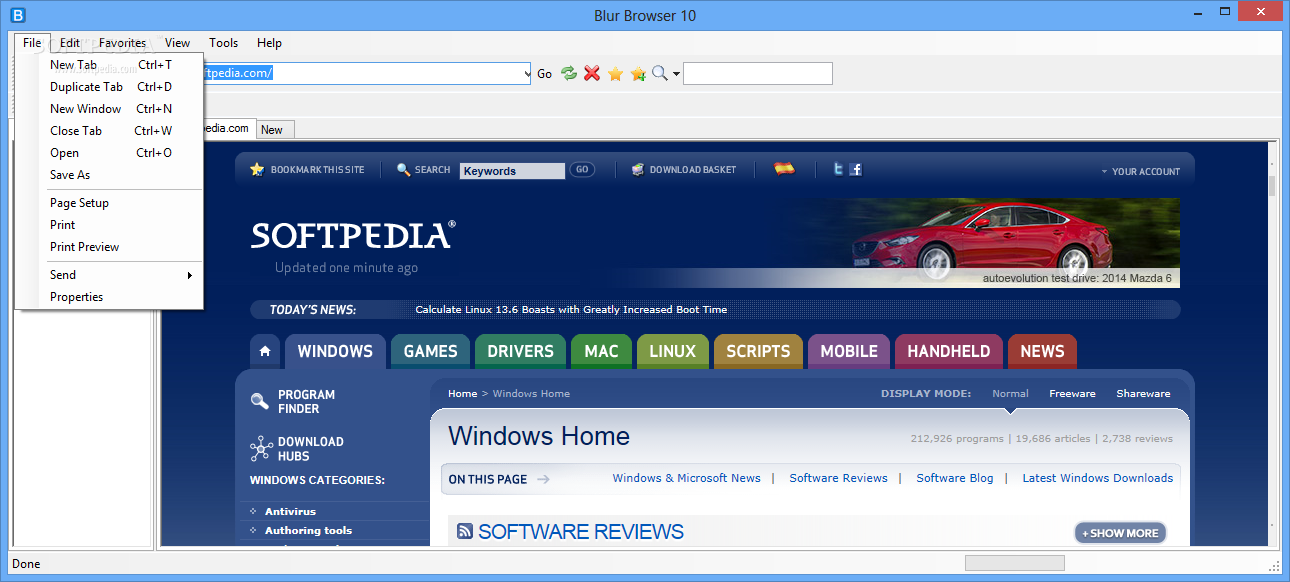Click the toolbar search text field
This screenshot has height=582, width=1290.
757,74
